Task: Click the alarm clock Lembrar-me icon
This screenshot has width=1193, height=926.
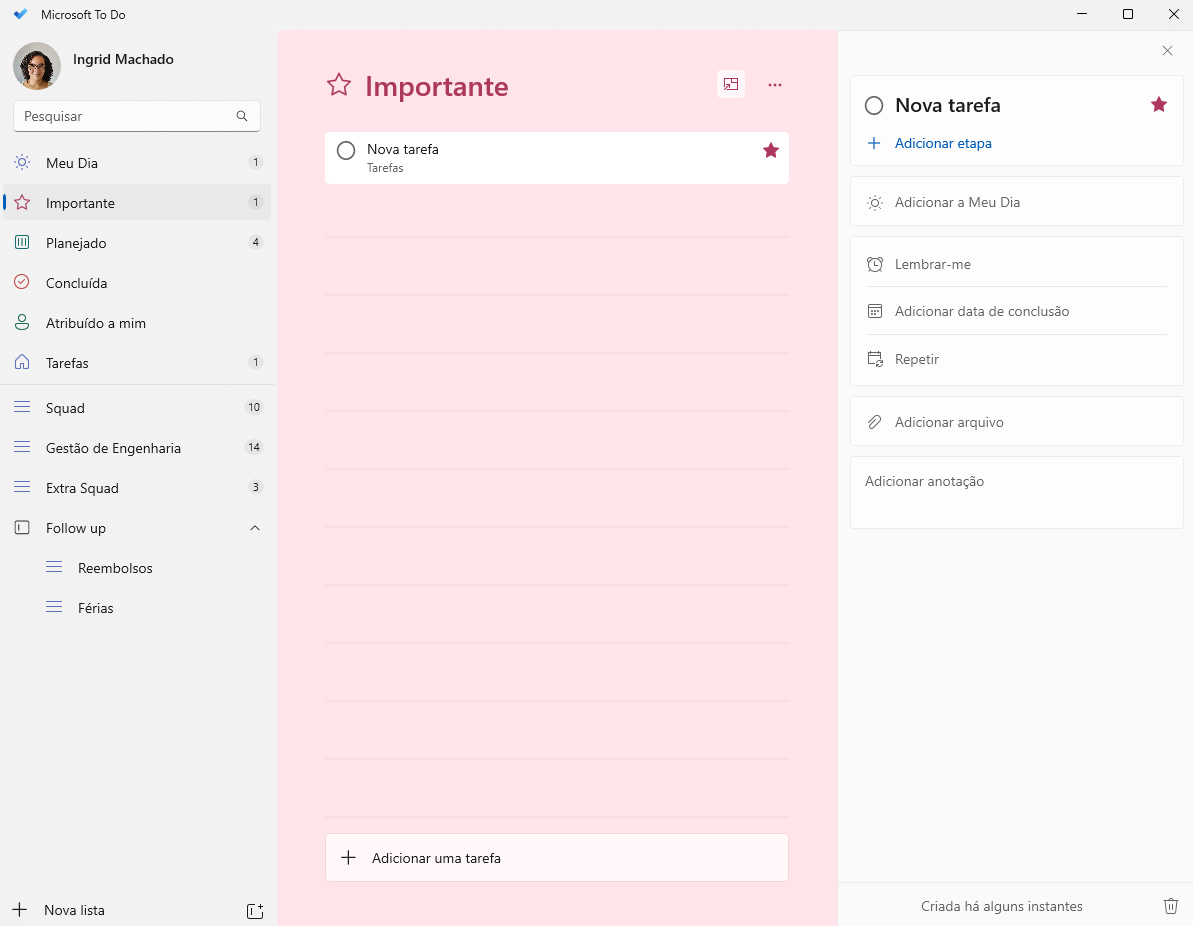Action: [x=875, y=264]
